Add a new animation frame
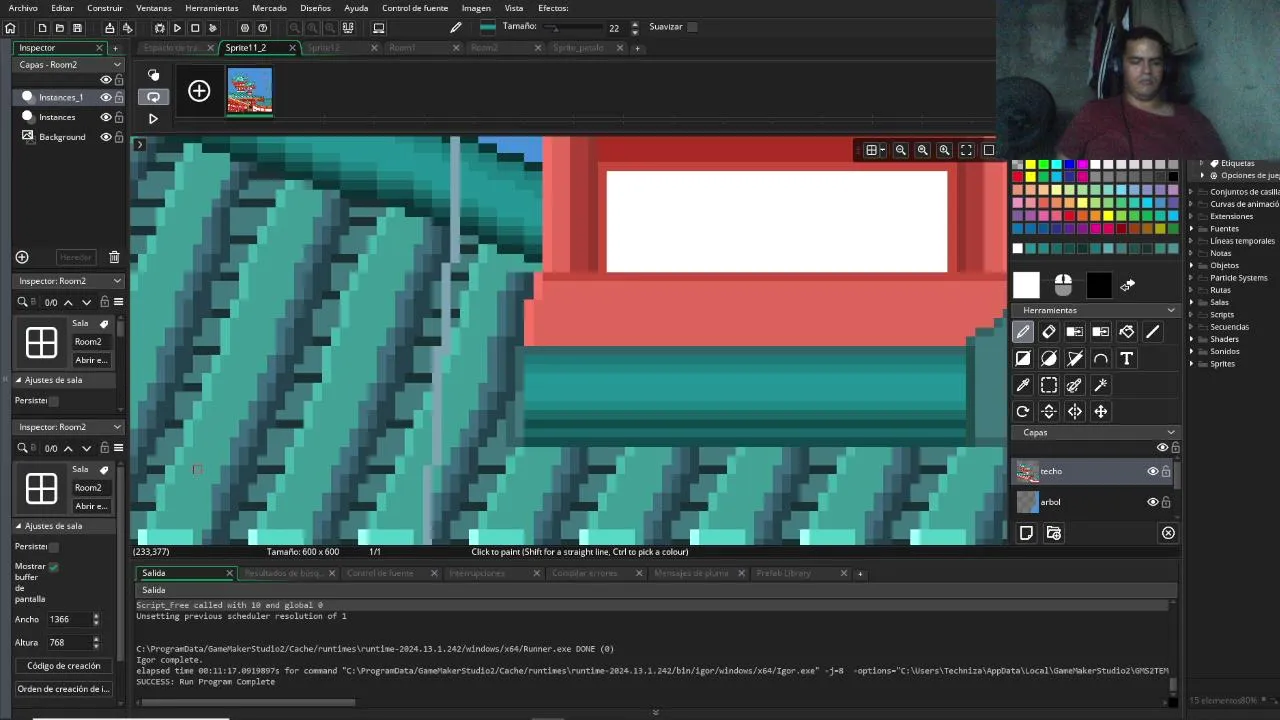 point(199,91)
